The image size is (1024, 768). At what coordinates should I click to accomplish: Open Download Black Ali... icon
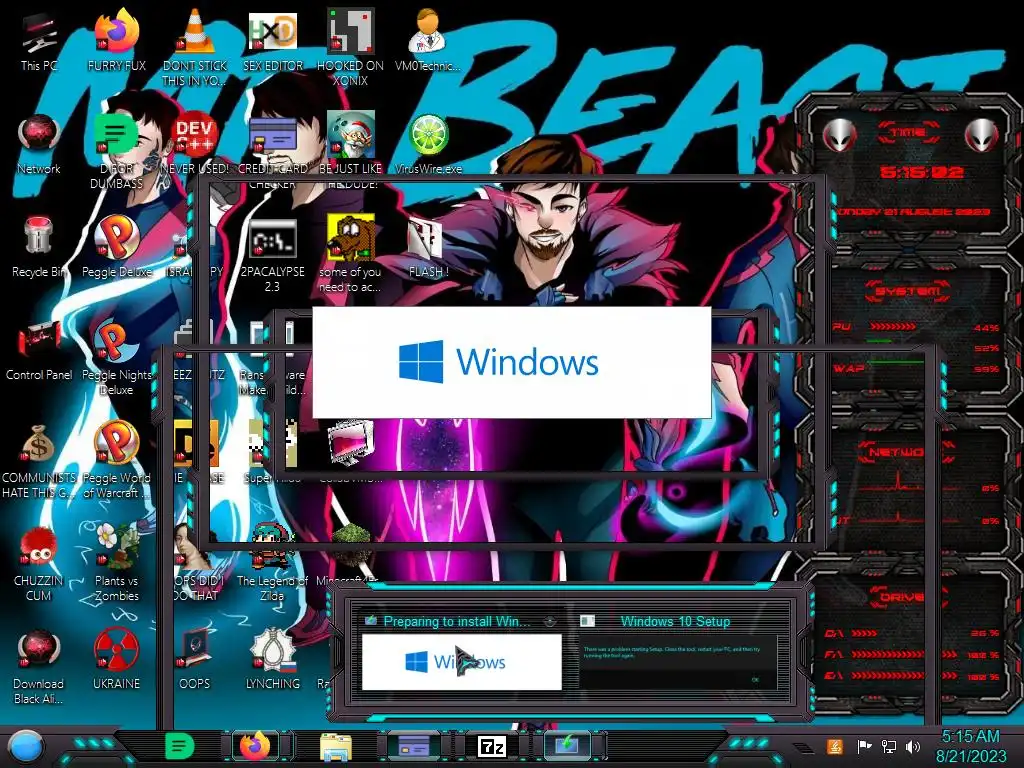coord(39,666)
